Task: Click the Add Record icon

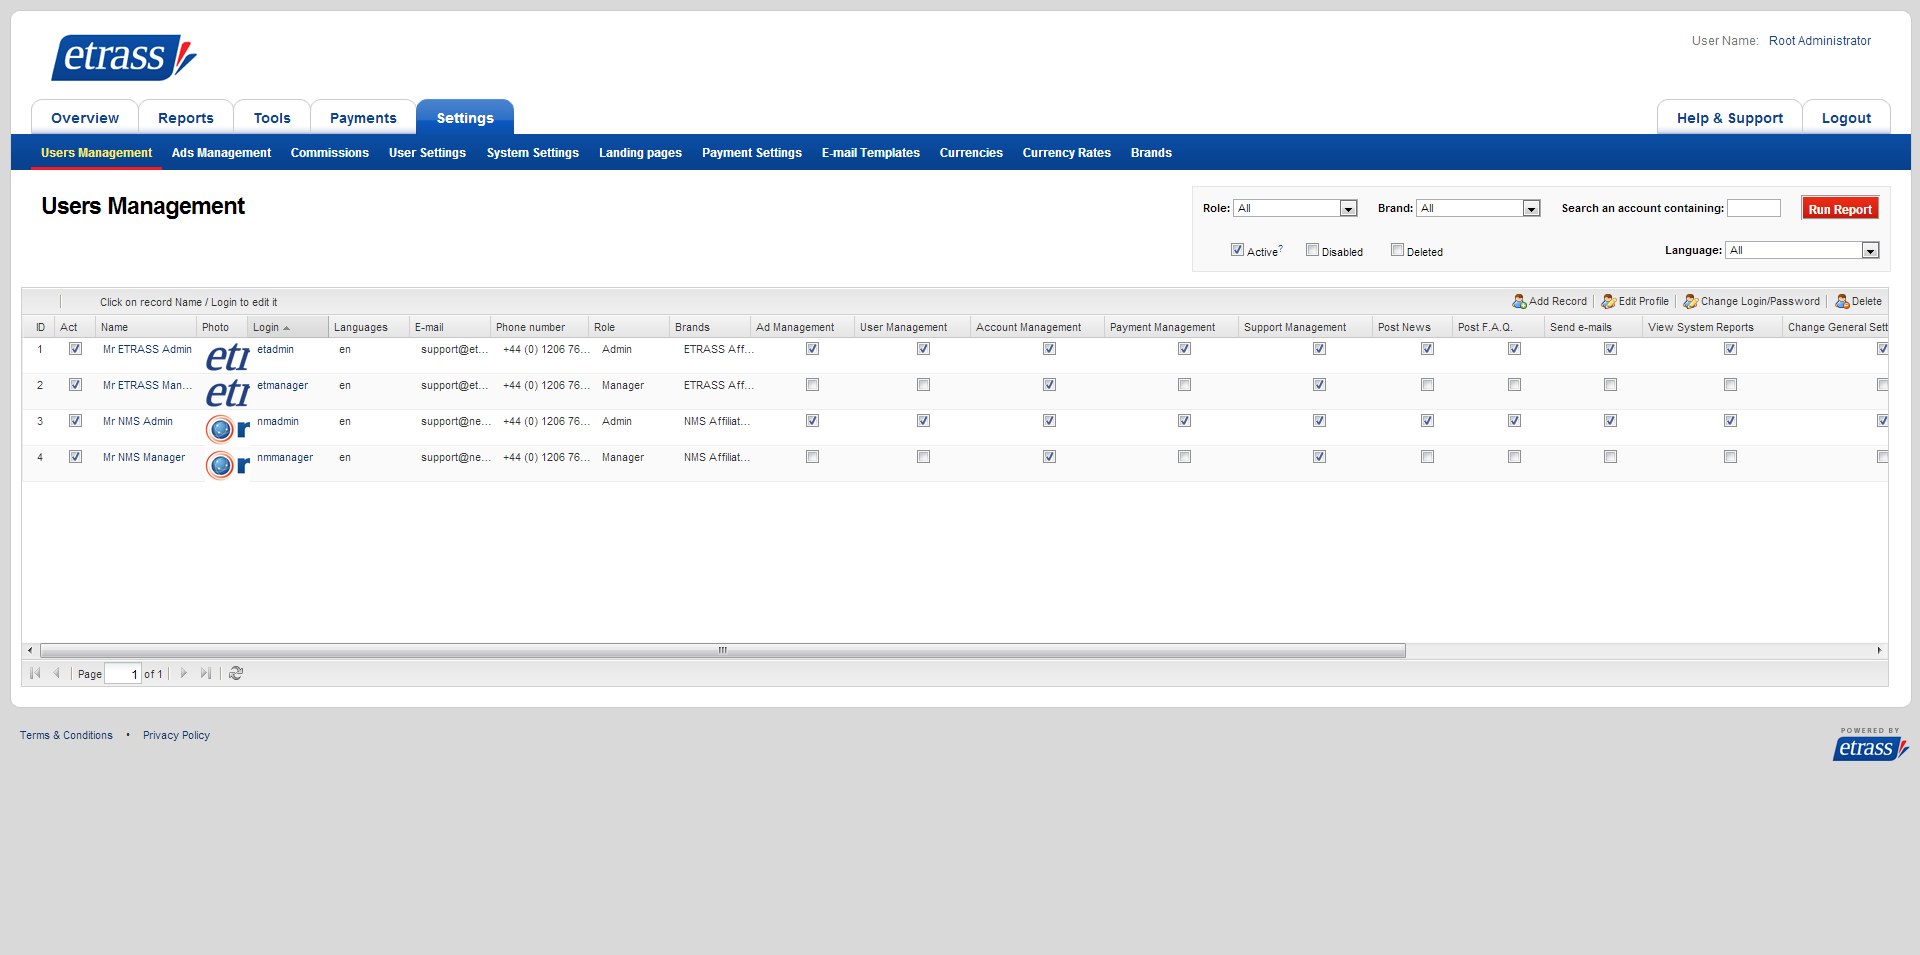Action: (1519, 302)
